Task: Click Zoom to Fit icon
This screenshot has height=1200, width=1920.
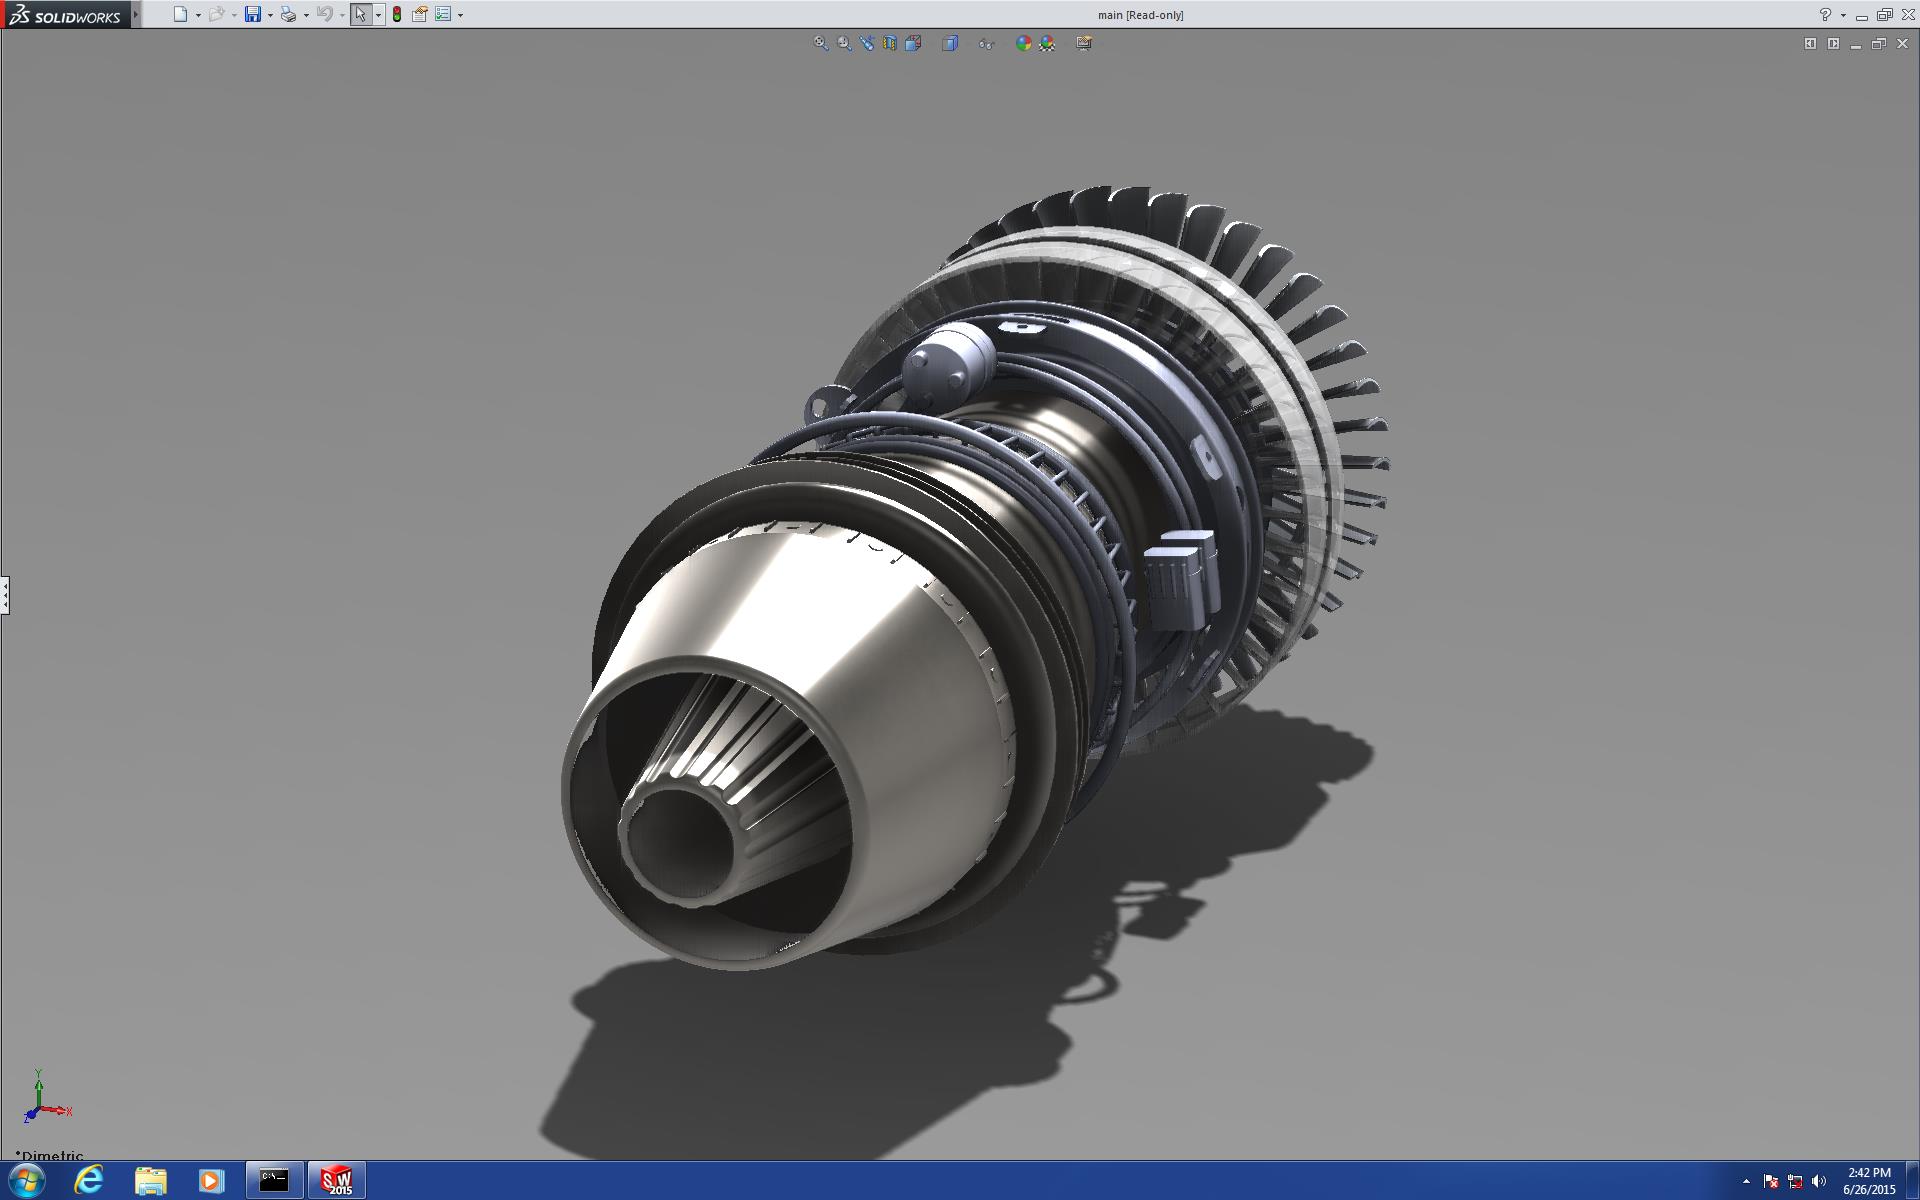Action: coord(821,43)
